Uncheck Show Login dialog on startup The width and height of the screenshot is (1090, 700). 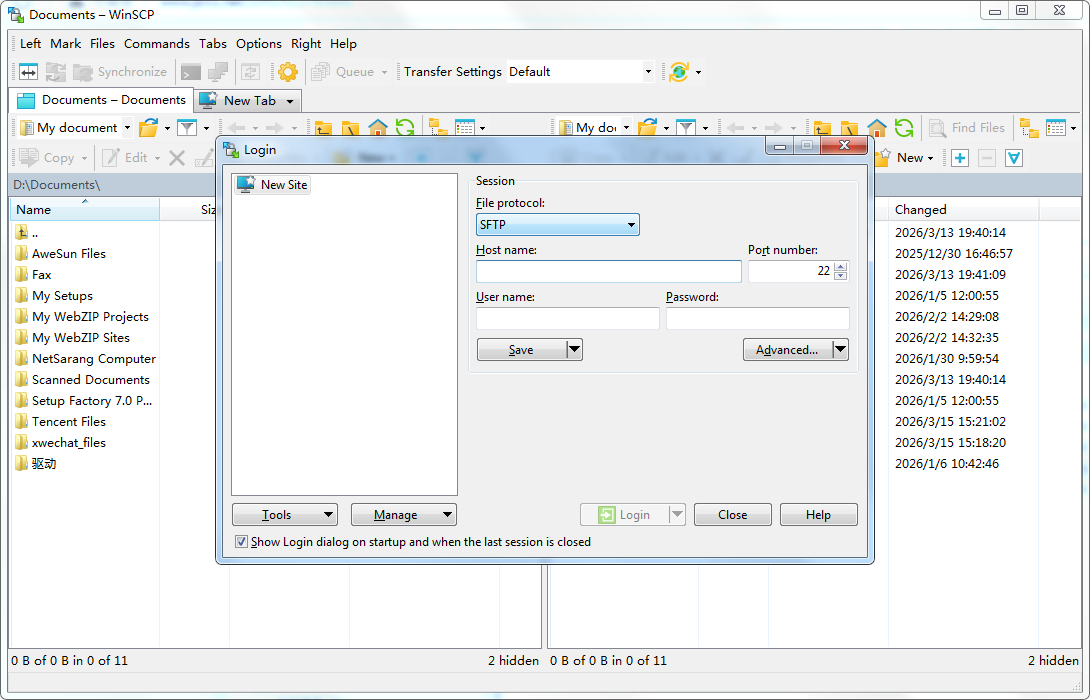pos(241,542)
